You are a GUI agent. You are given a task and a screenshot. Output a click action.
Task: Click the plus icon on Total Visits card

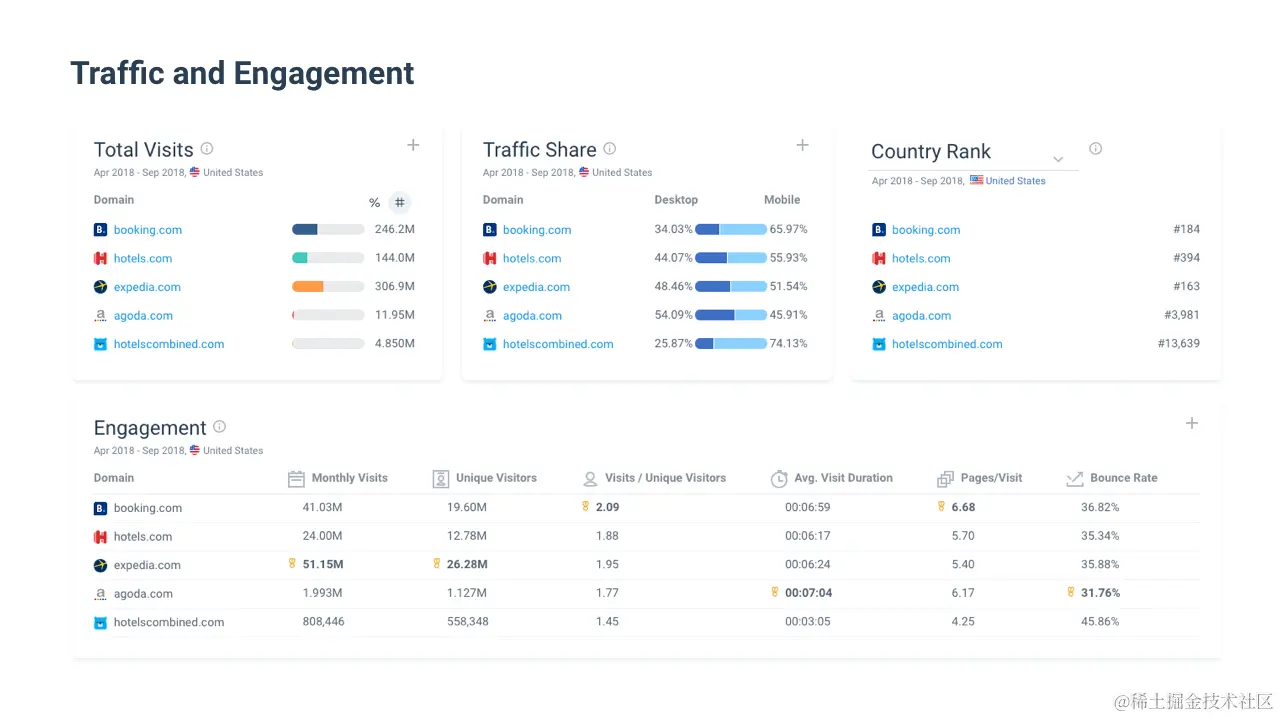(x=413, y=145)
